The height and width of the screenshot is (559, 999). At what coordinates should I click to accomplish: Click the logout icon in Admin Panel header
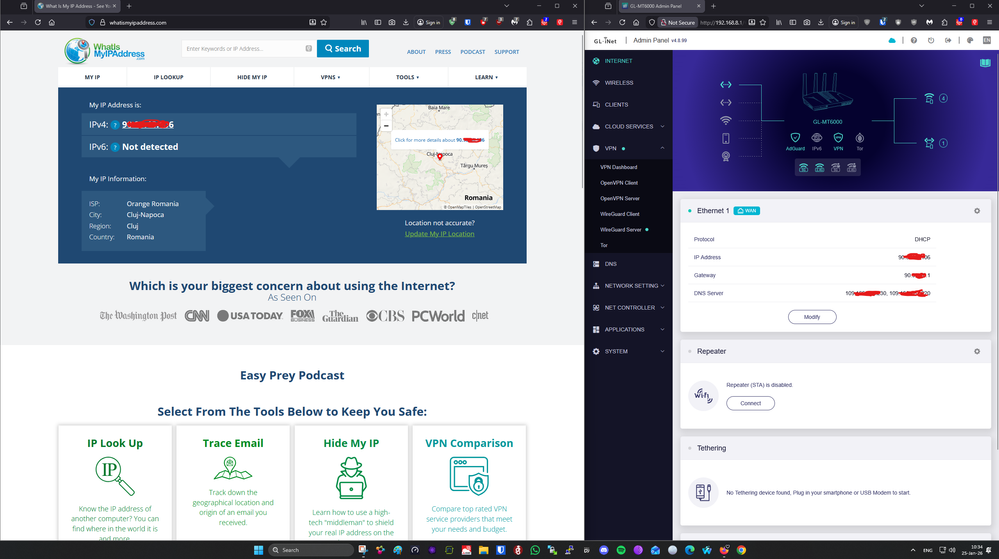(x=948, y=40)
